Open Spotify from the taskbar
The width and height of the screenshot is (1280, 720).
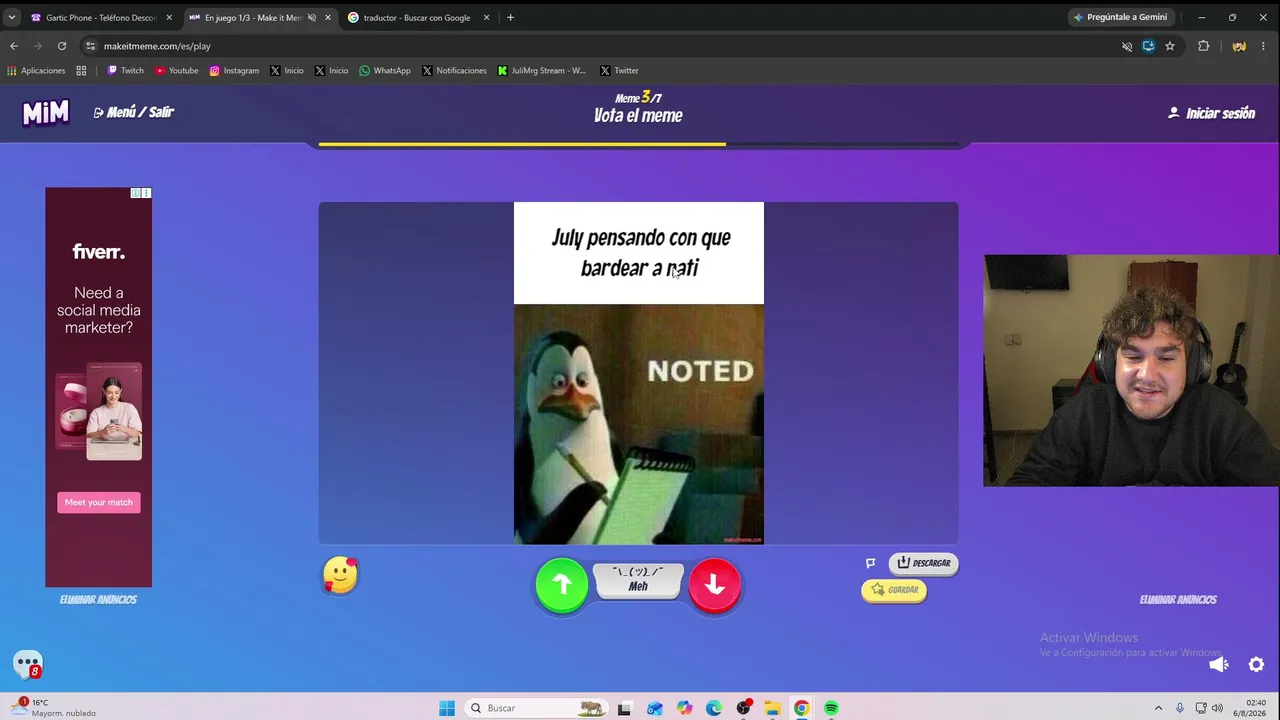831,708
